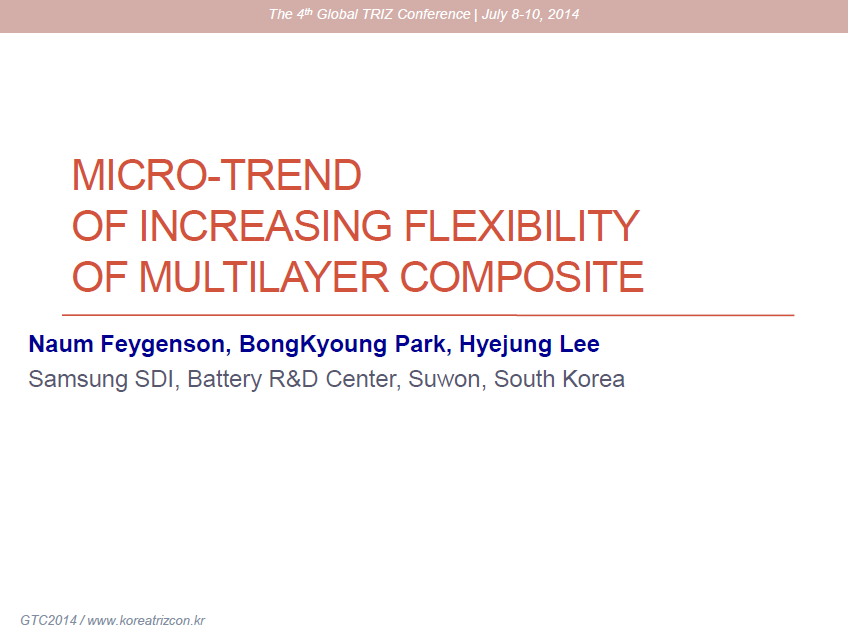Select the MICRO-TREND title line
This screenshot has height=635, width=848.
(216, 176)
